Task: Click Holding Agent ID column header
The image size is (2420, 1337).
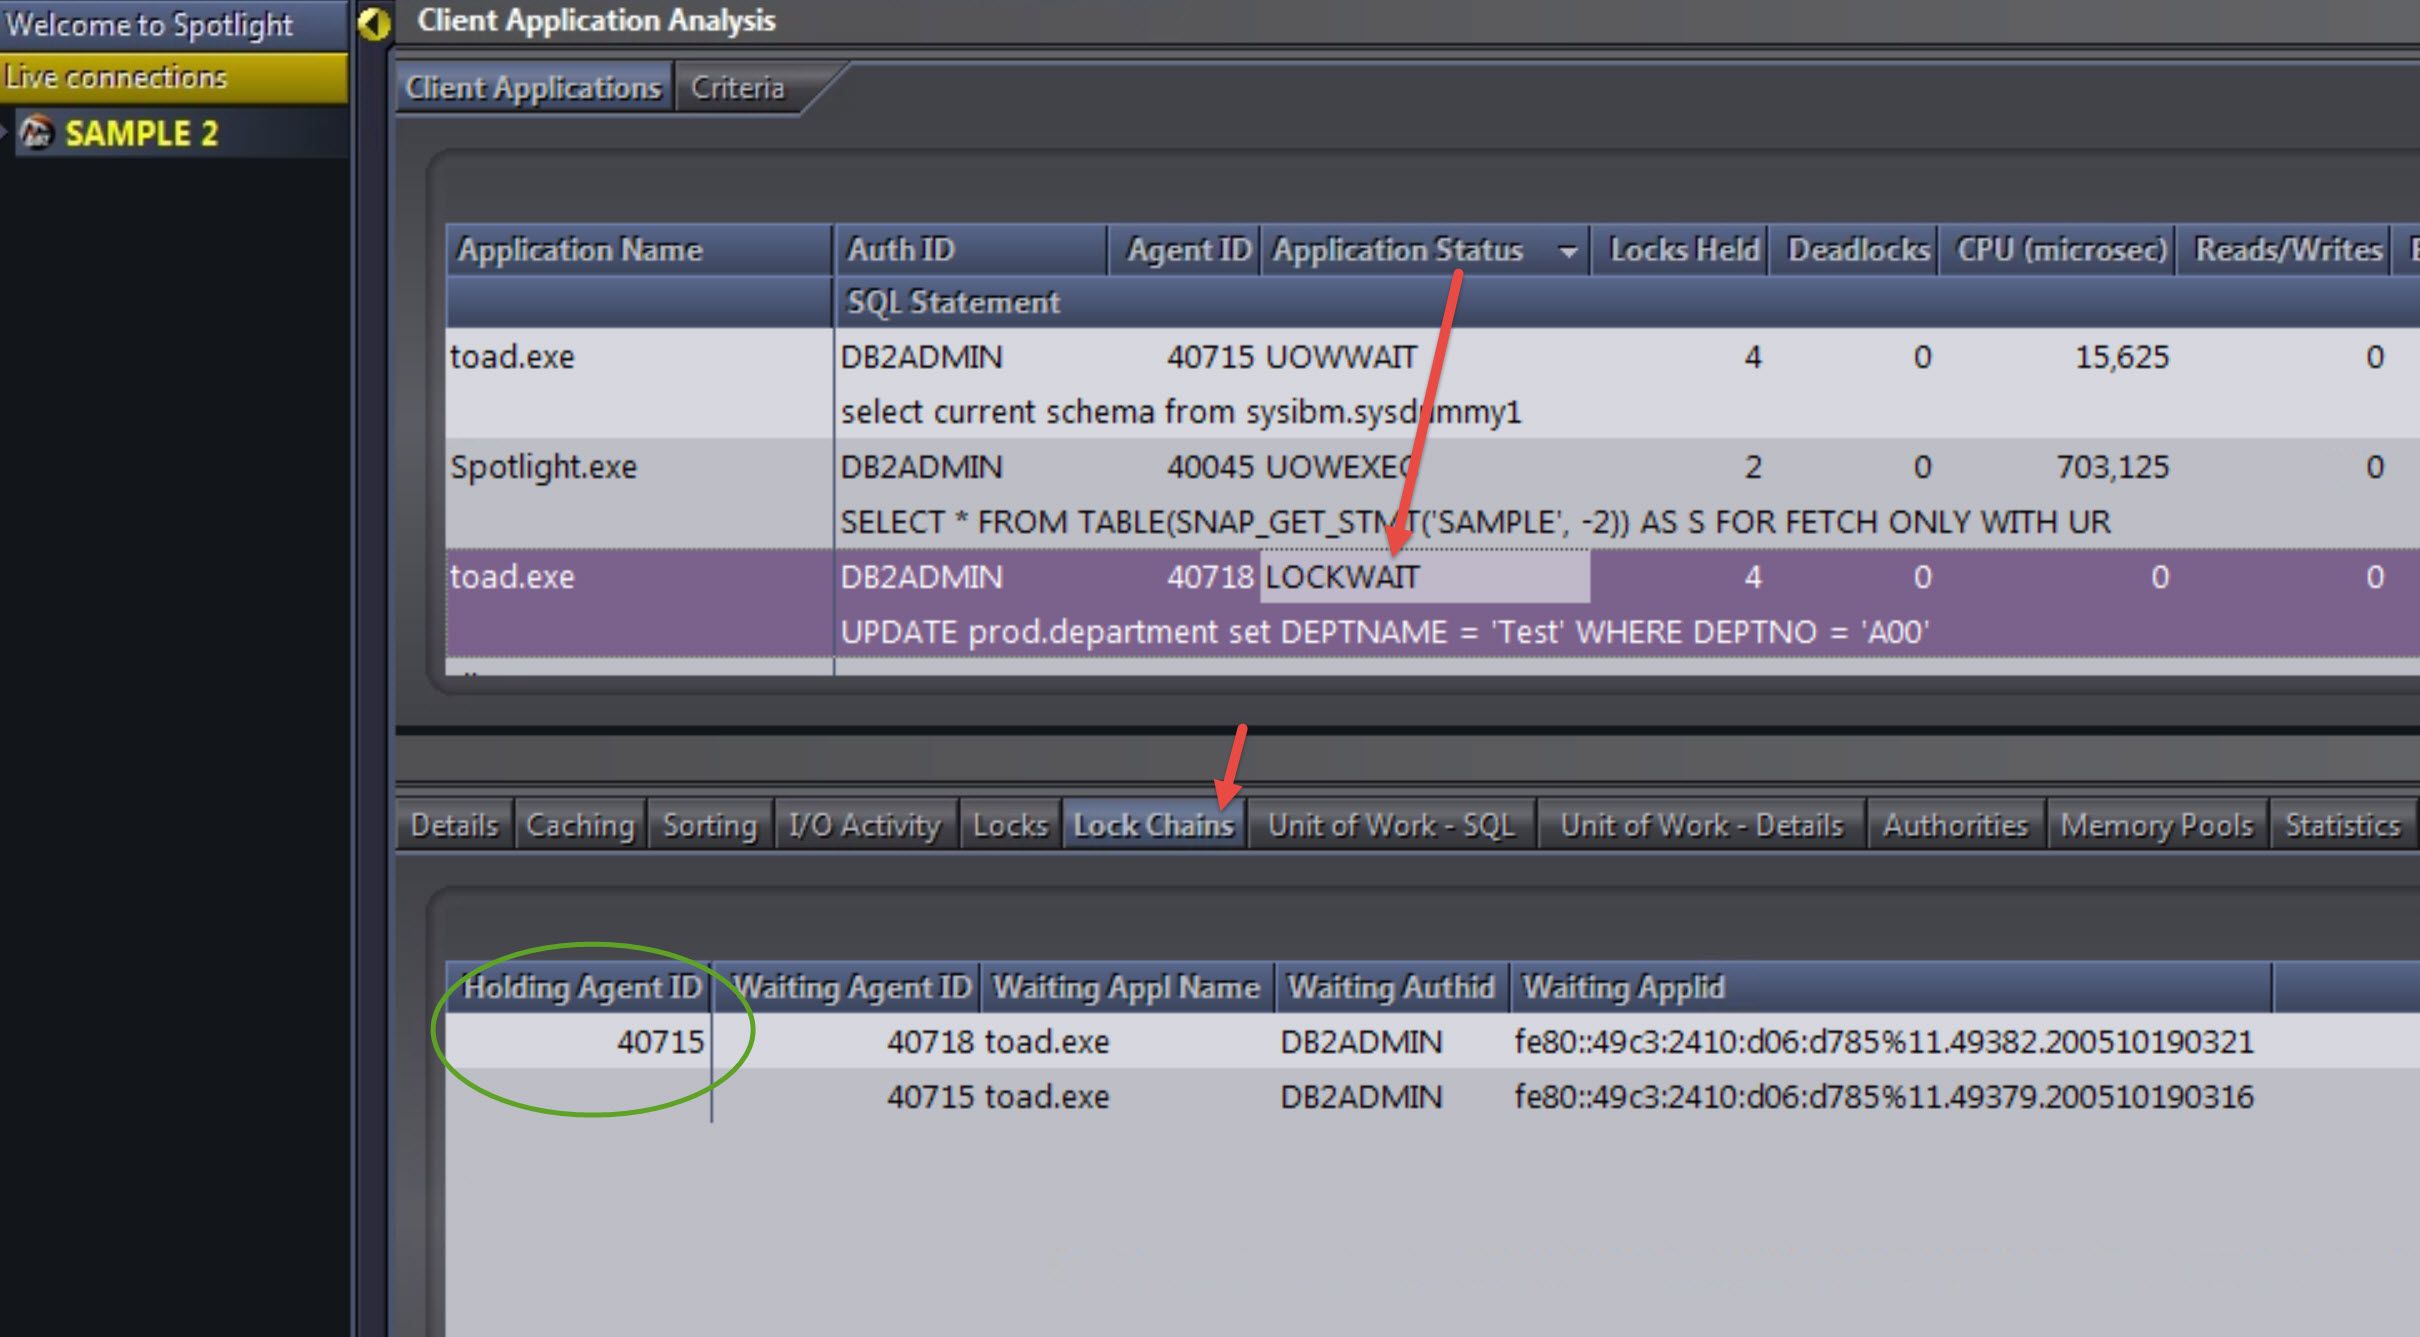Action: (583, 985)
